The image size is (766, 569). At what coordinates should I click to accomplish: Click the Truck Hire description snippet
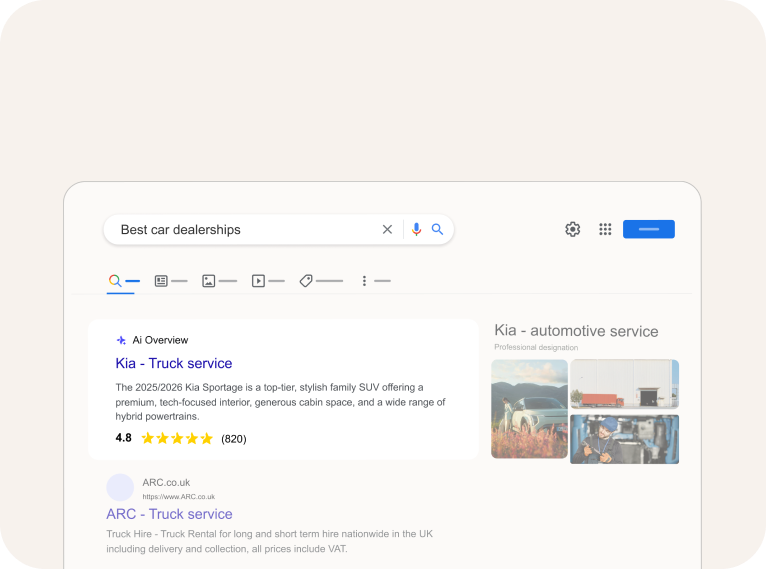coord(270,541)
